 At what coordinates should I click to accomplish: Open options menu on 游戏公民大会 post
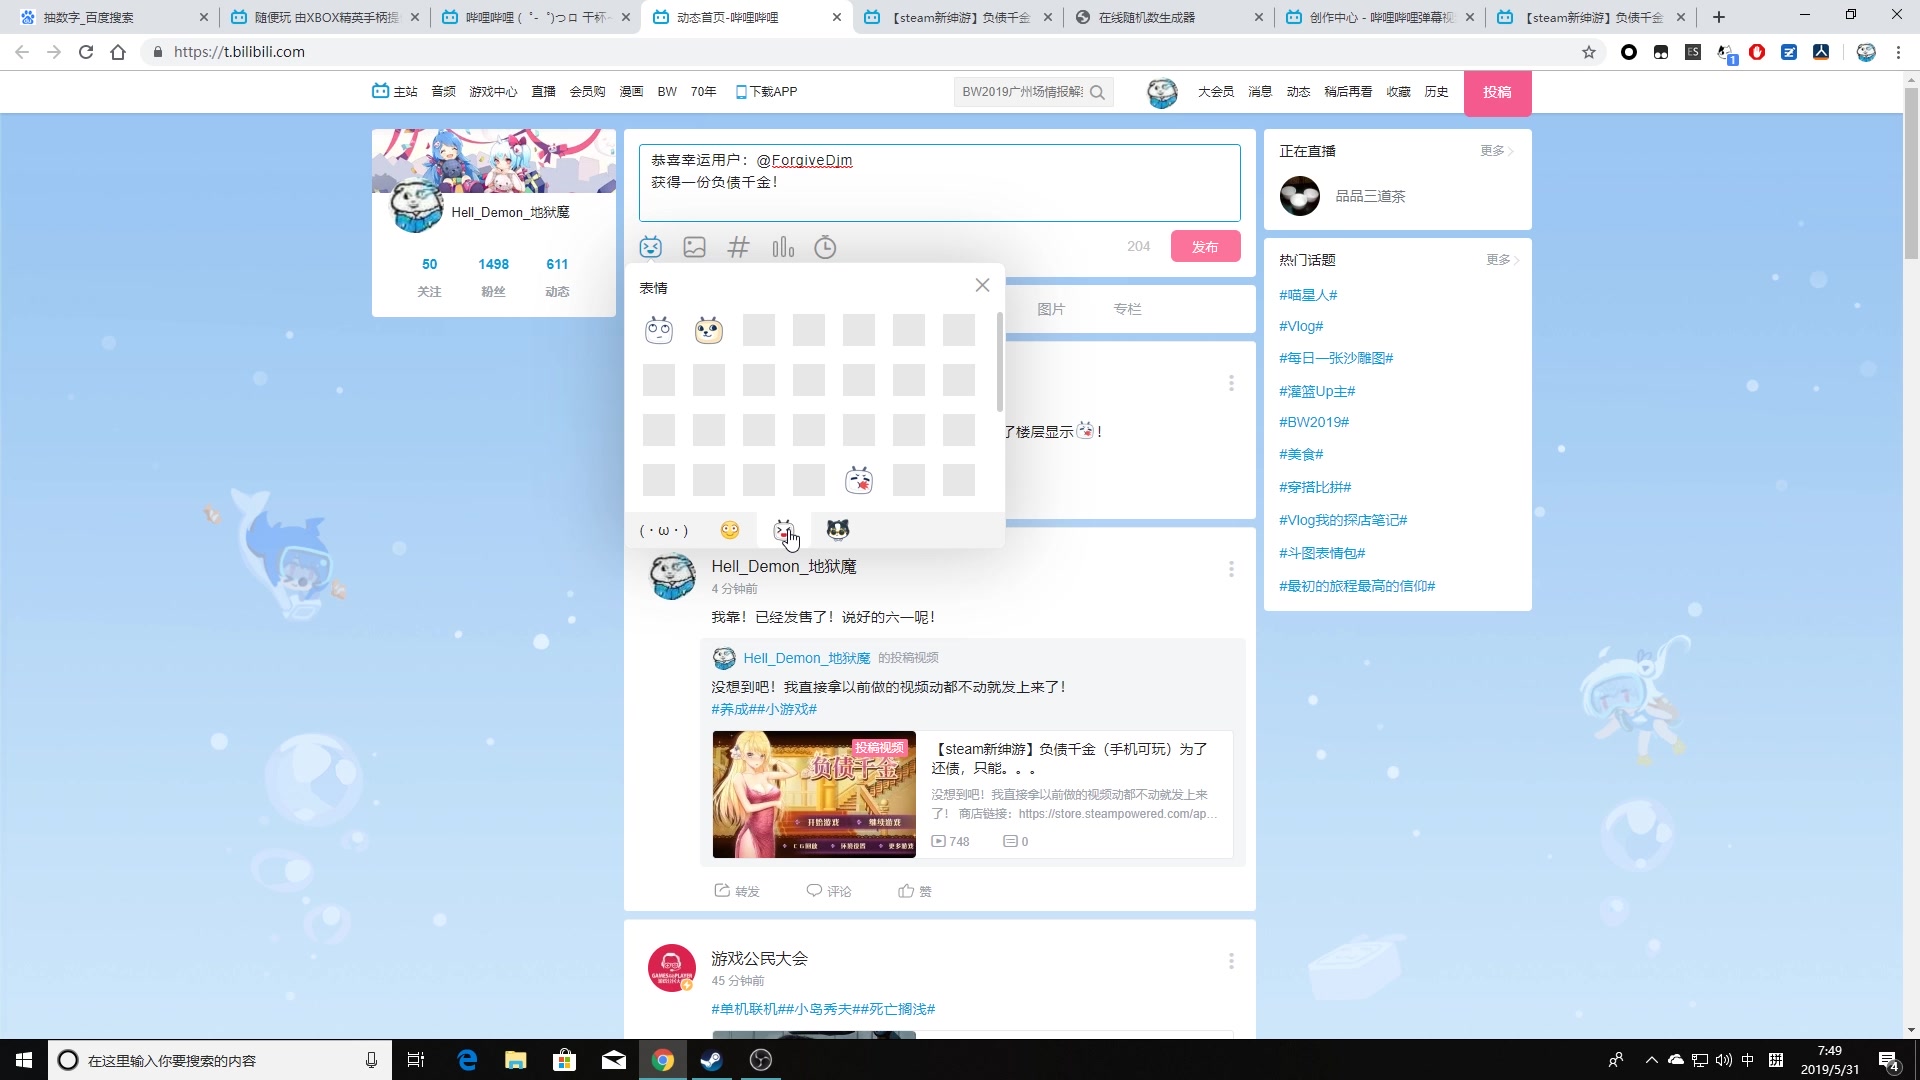pos(1231,961)
